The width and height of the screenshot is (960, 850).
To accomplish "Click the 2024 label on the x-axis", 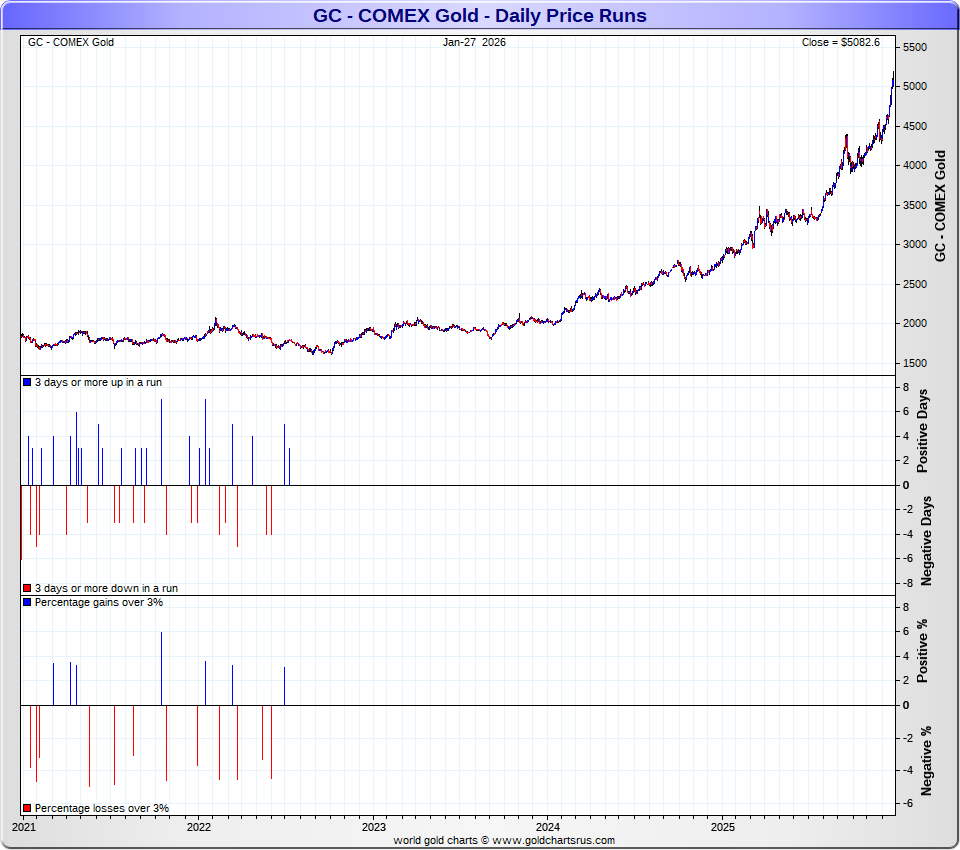I will click(x=548, y=827).
